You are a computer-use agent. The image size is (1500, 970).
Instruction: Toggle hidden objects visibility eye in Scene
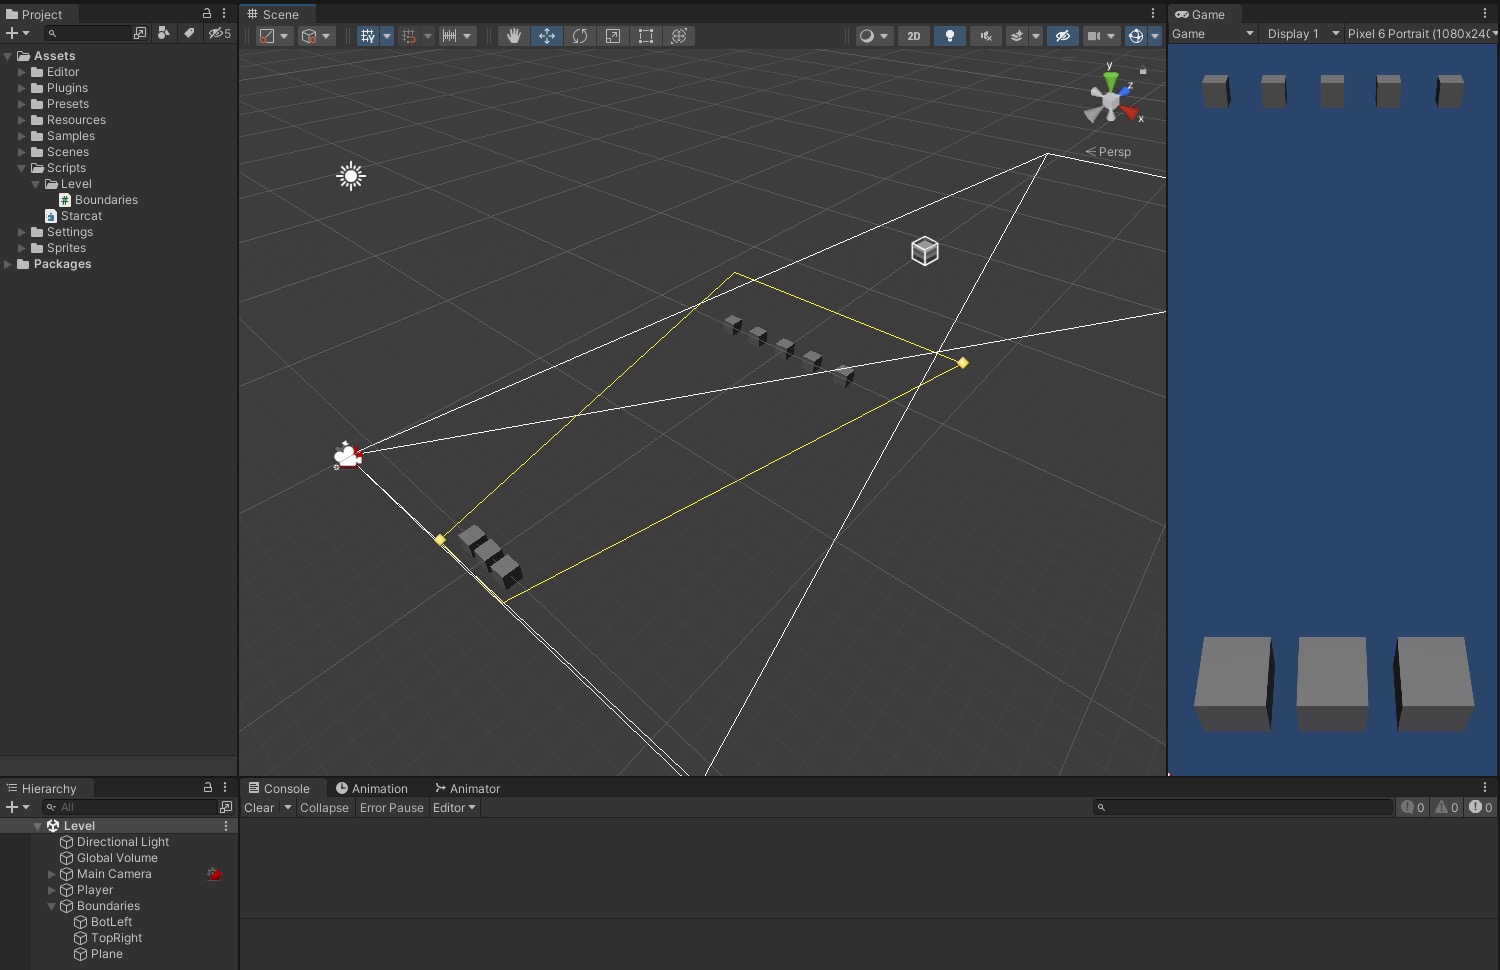click(x=1063, y=36)
